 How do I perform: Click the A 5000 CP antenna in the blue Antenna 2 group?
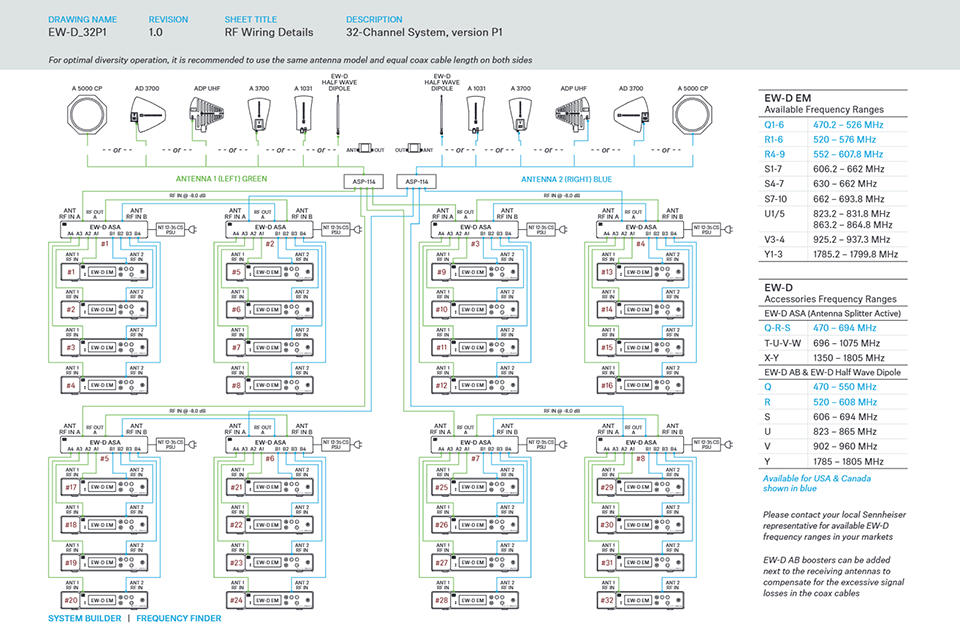(x=692, y=115)
